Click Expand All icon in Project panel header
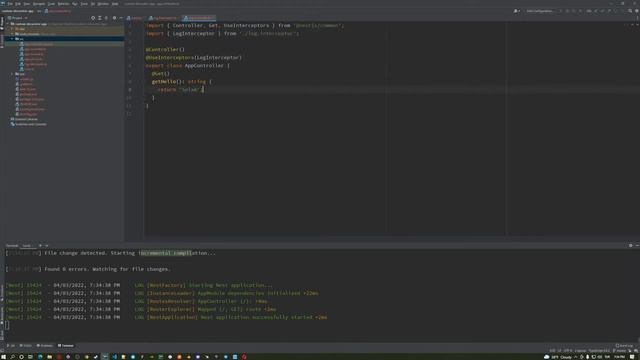The height and width of the screenshot is (360, 640). (x=100, y=18)
